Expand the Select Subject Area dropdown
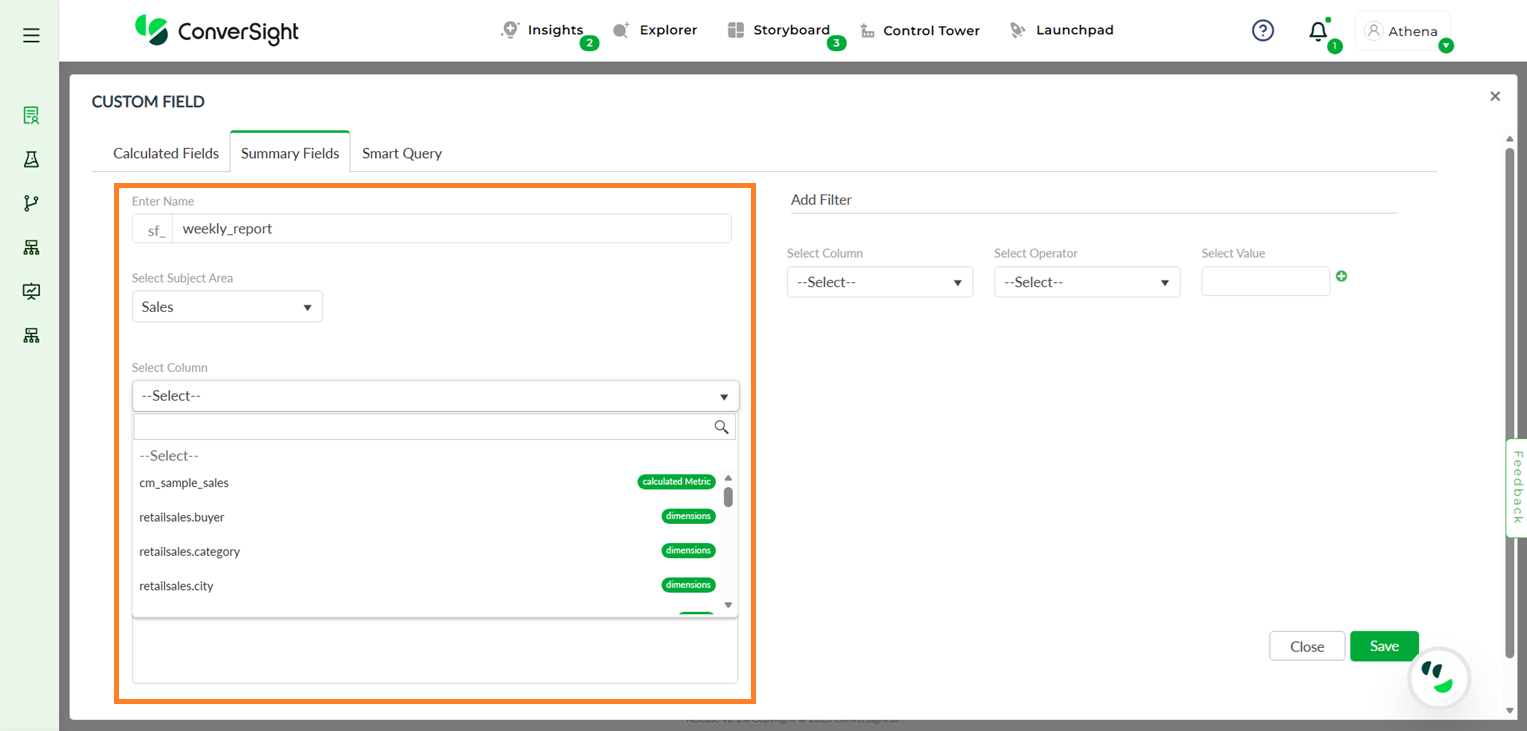 tap(227, 307)
